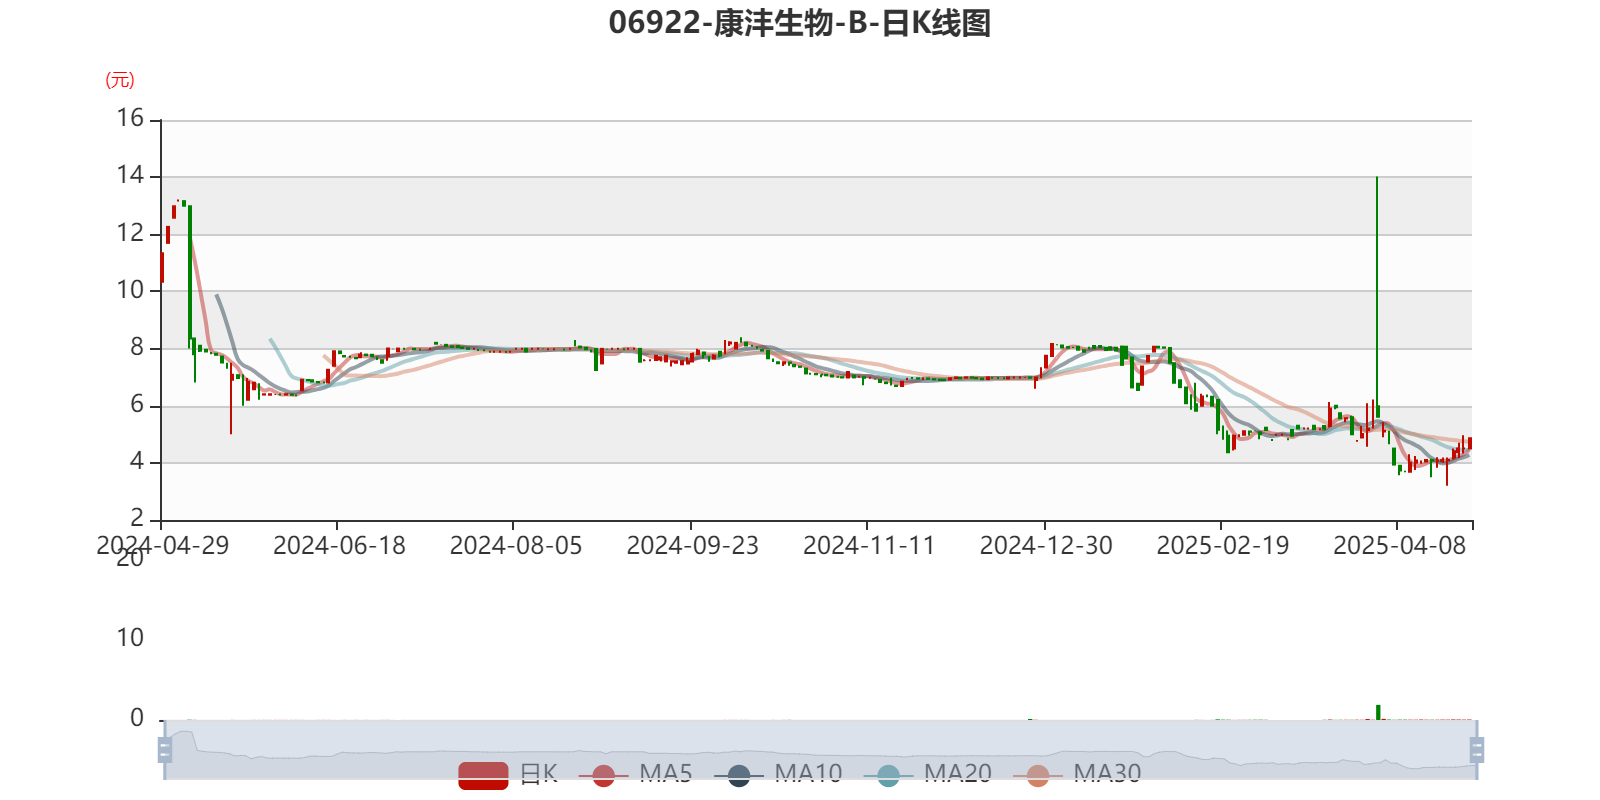The width and height of the screenshot is (1600, 800).
Task: Click the price axis label 6
Action: (x=137, y=404)
